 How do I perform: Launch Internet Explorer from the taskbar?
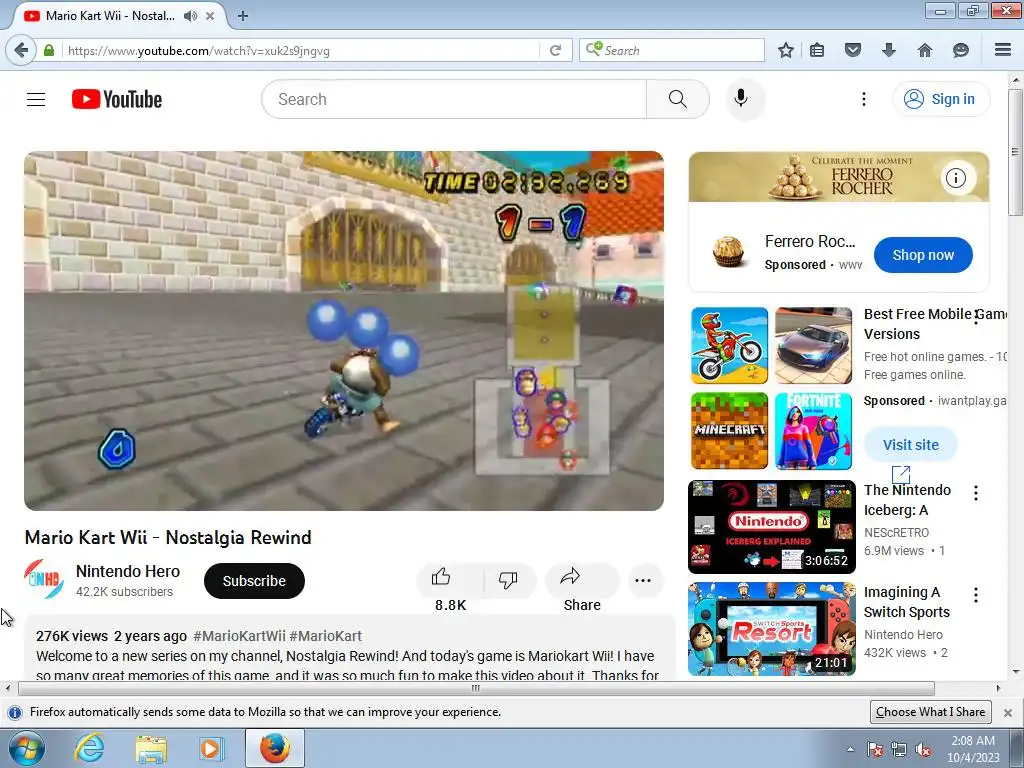[x=89, y=748]
